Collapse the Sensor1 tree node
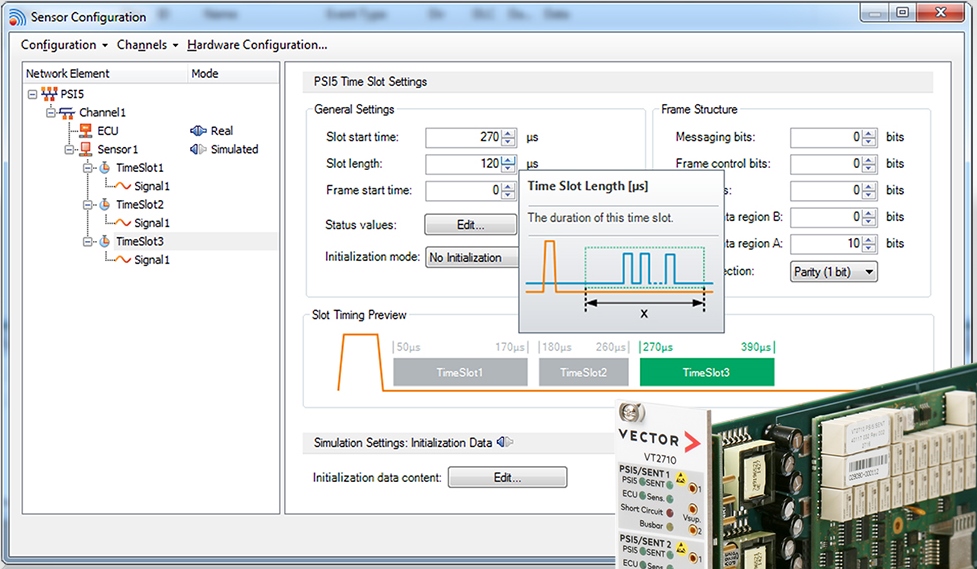 pyautogui.click(x=69, y=149)
